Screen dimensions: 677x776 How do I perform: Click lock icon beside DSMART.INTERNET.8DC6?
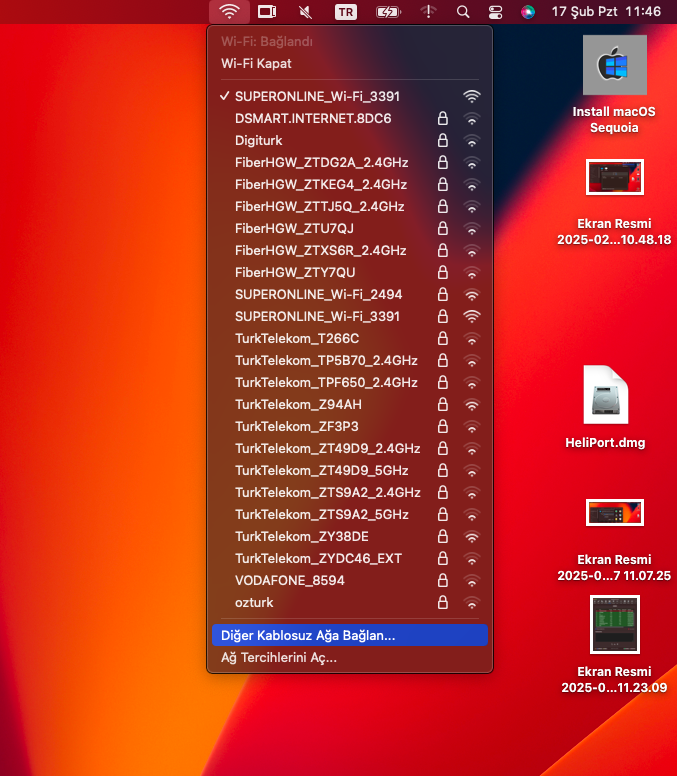[443, 118]
